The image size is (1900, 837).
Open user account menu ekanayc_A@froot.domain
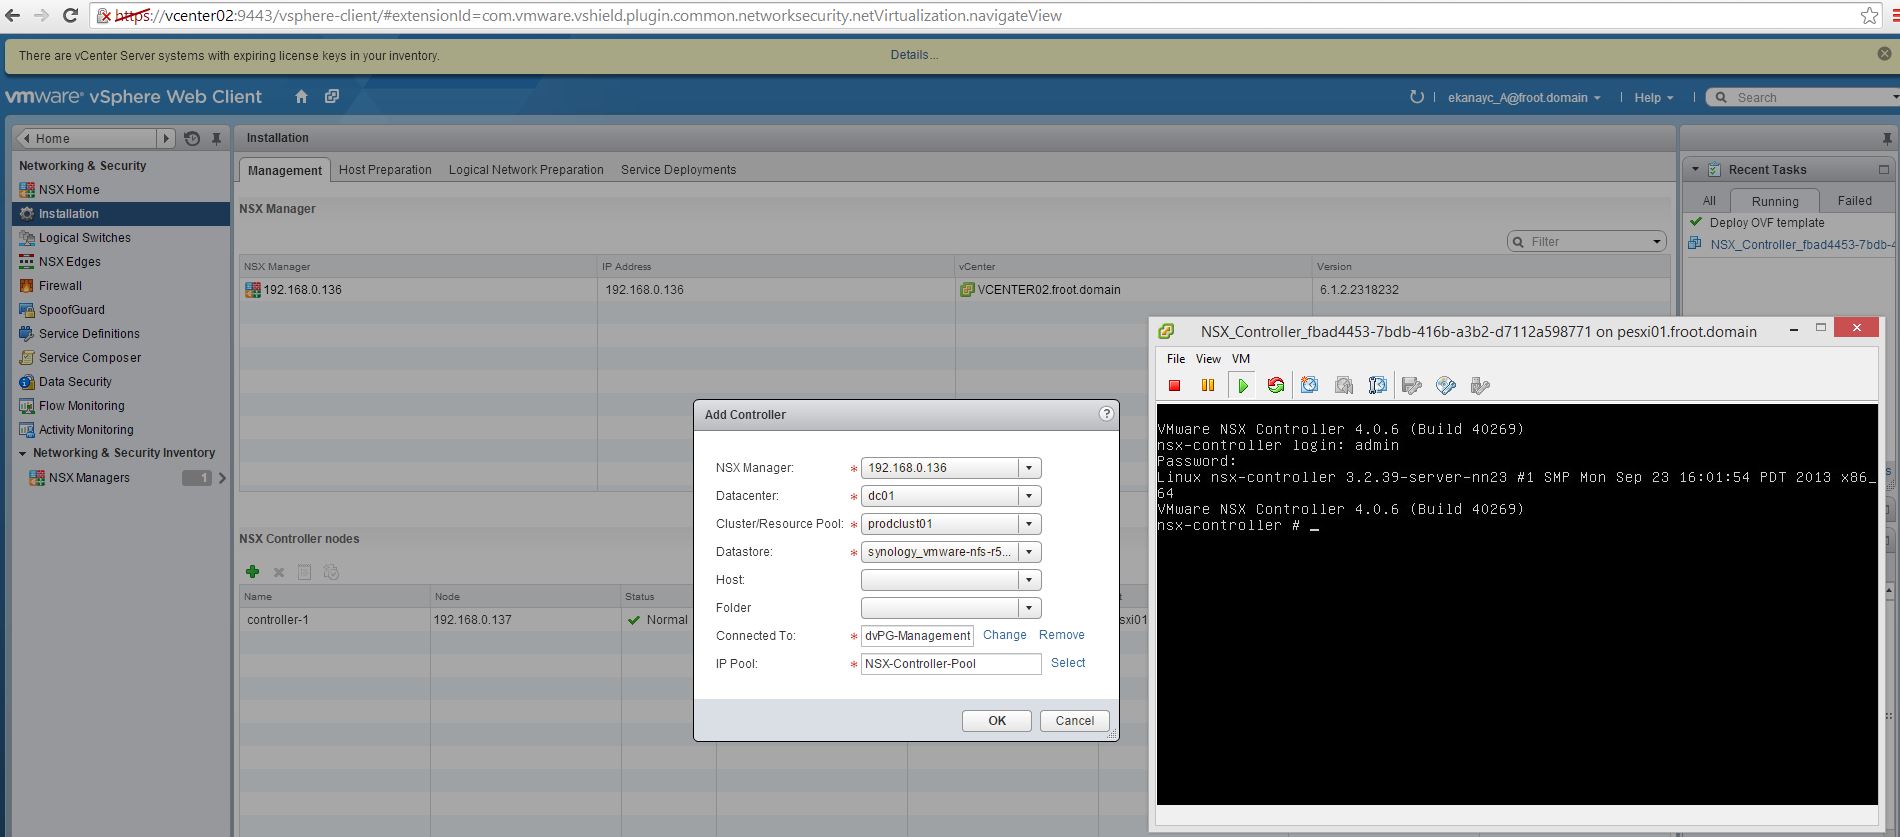pos(1524,98)
